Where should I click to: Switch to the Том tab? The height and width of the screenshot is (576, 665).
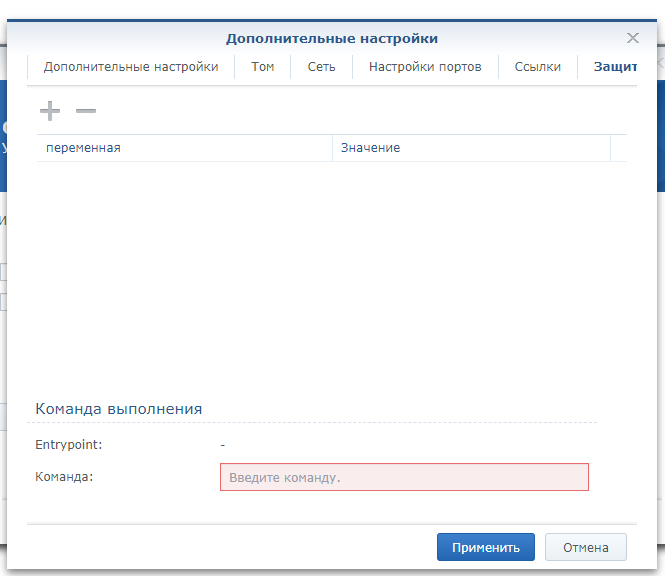pos(263,67)
